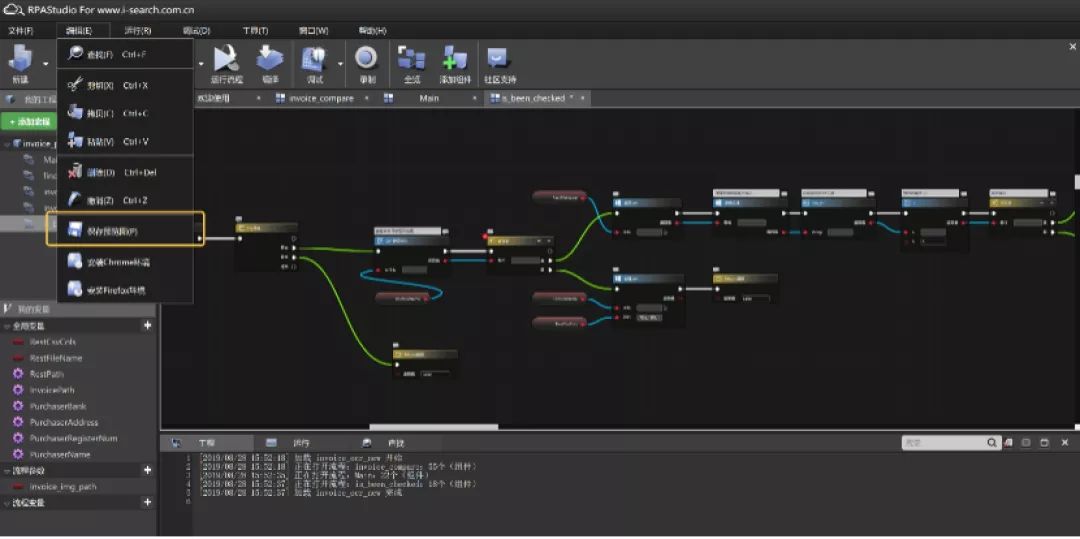This screenshot has height=539, width=1080.
Task: Add a global variable with the plus icon
Action: coord(147,326)
